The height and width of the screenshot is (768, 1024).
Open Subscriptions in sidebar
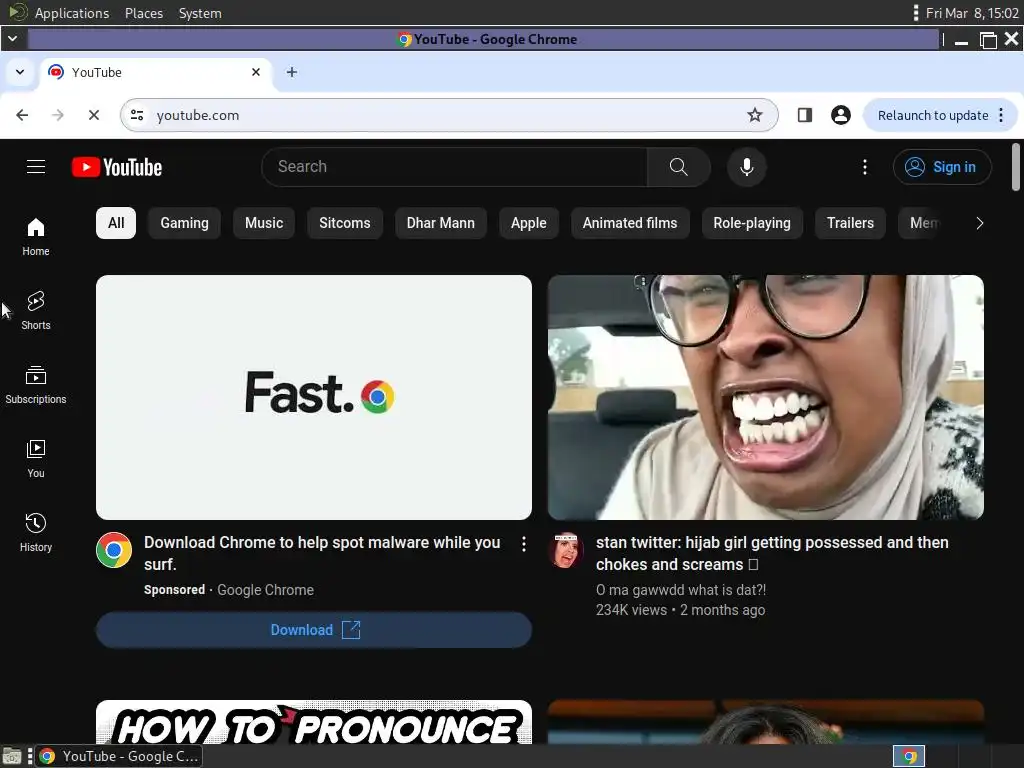tap(36, 385)
